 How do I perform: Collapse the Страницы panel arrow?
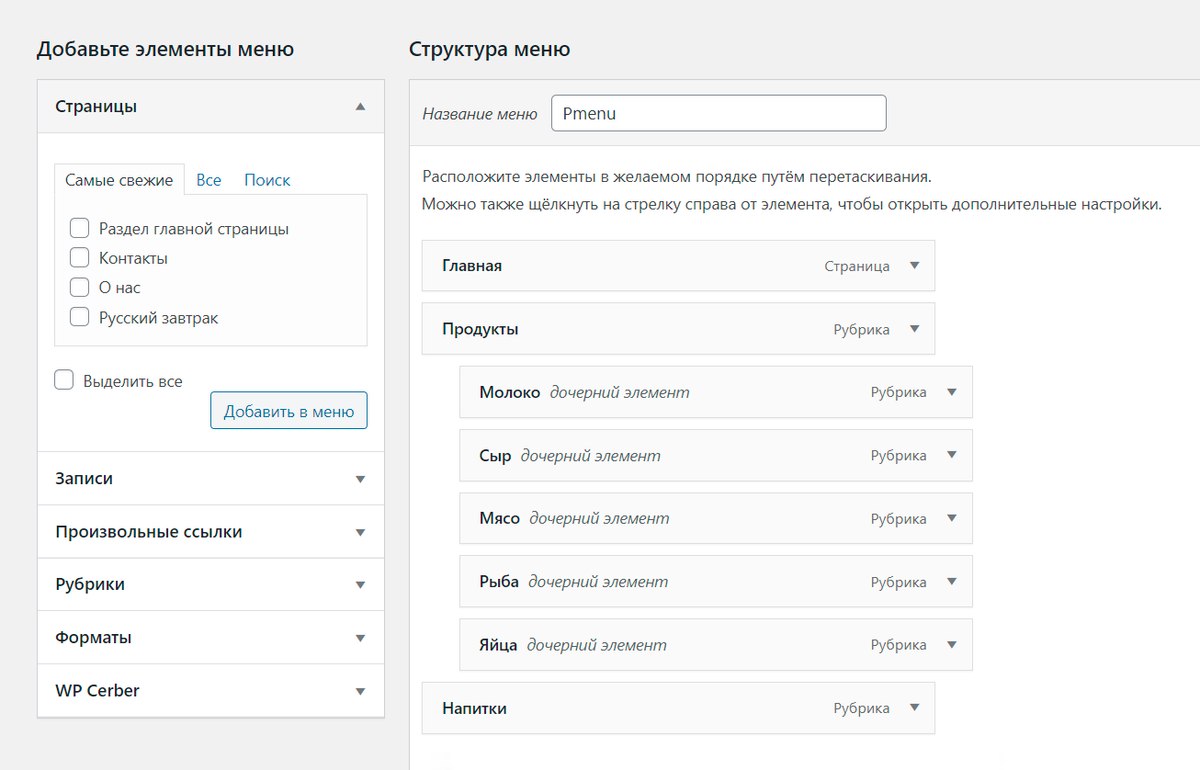361,106
